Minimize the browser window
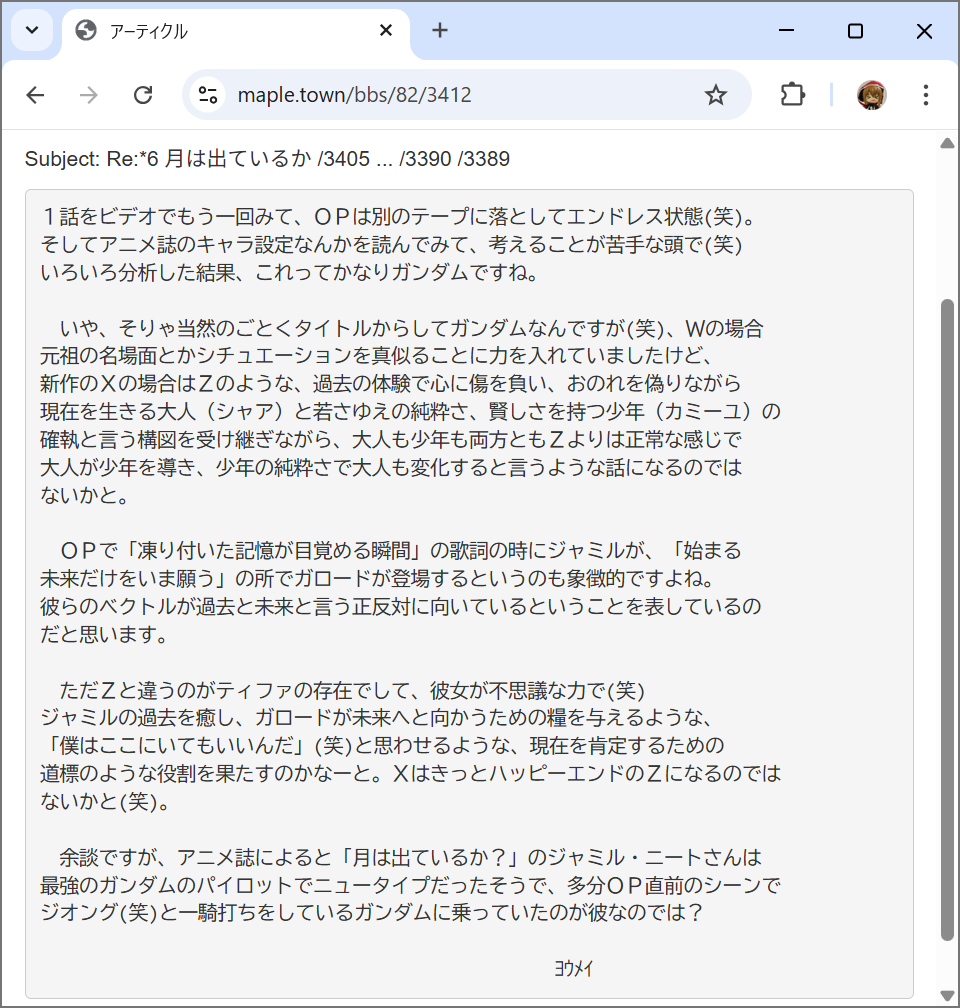The height and width of the screenshot is (1008, 960). click(786, 31)
